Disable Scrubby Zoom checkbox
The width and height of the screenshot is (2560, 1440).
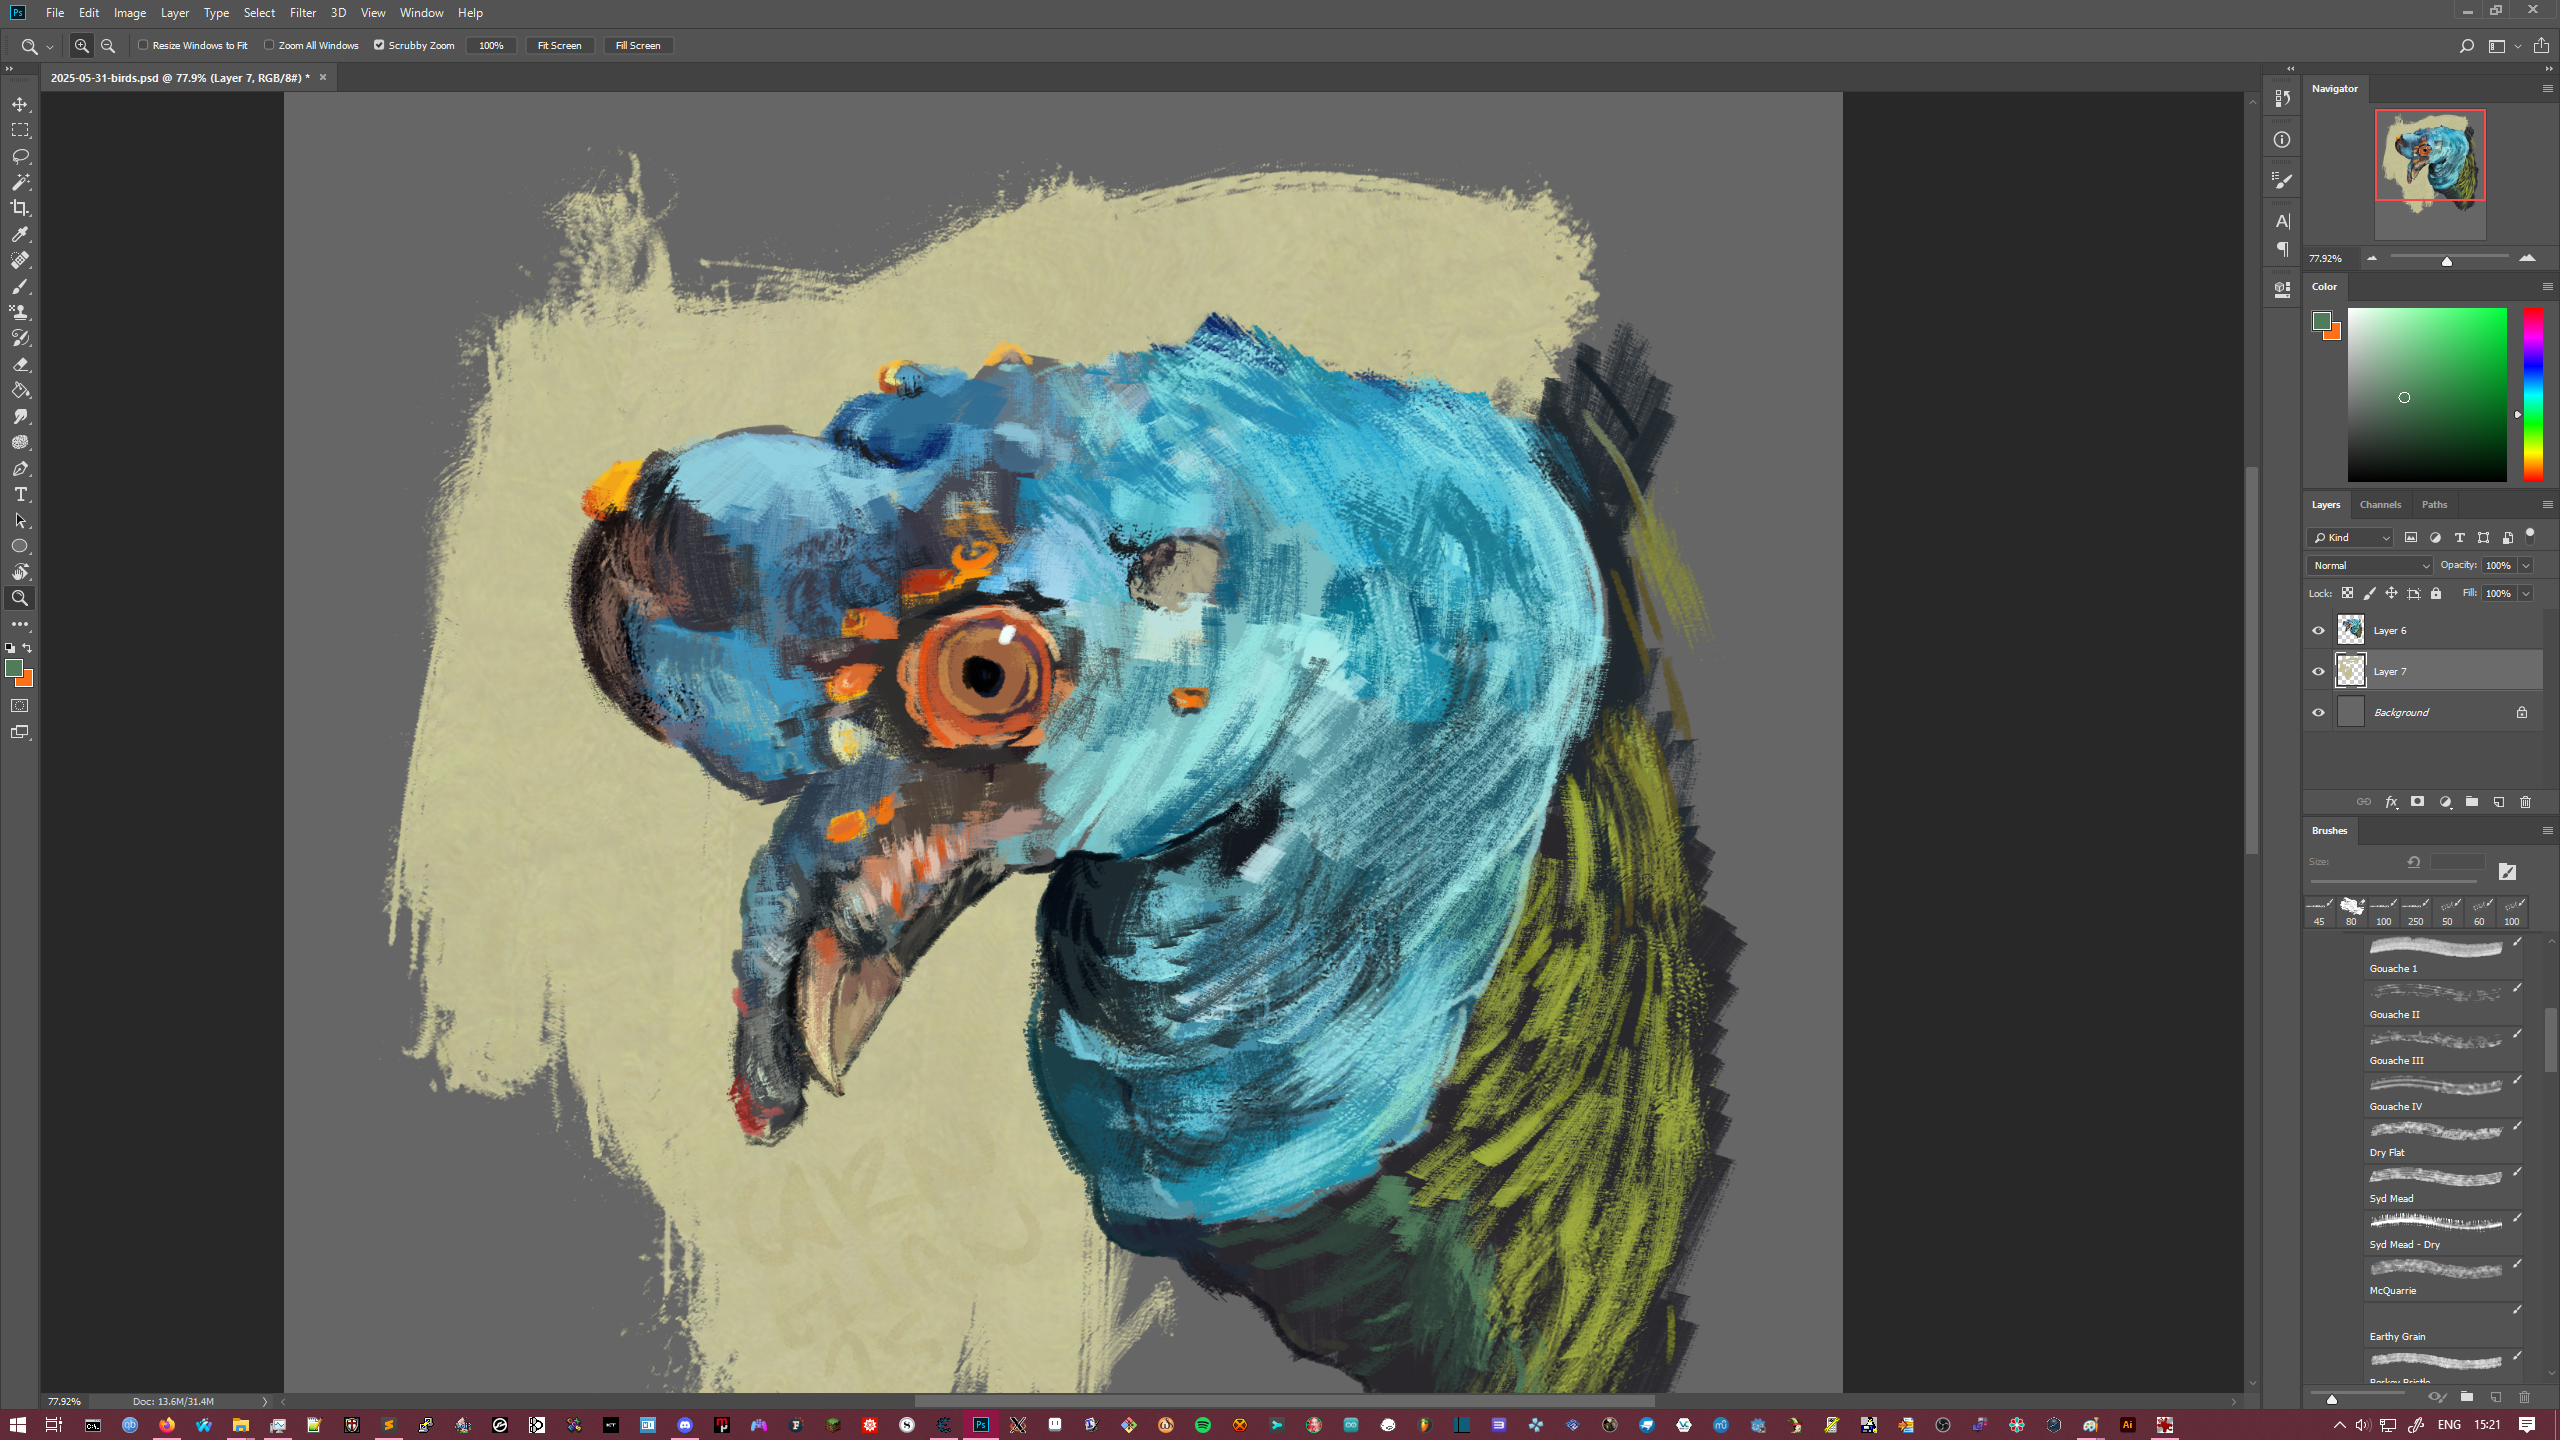[379, 45]
